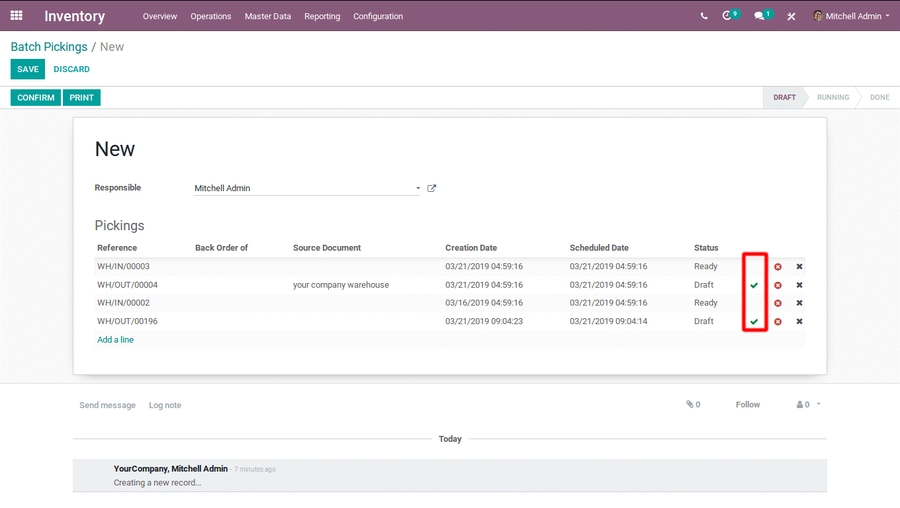Cancel picking WH/IN/00003 using red icon
900x508 pixels.
pyautogui.click(x=778, y=267)
